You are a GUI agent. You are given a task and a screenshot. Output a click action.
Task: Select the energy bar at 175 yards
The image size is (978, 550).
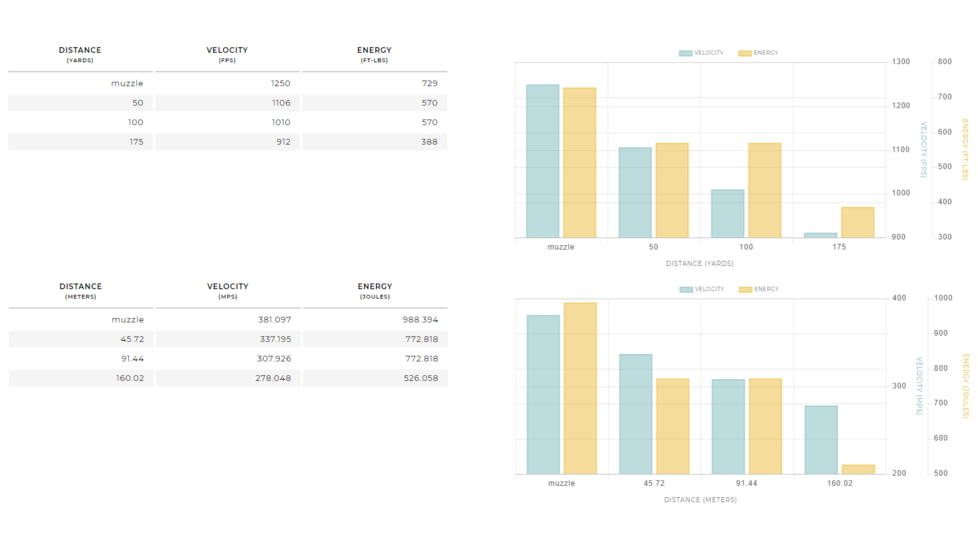tap(857, 222)
